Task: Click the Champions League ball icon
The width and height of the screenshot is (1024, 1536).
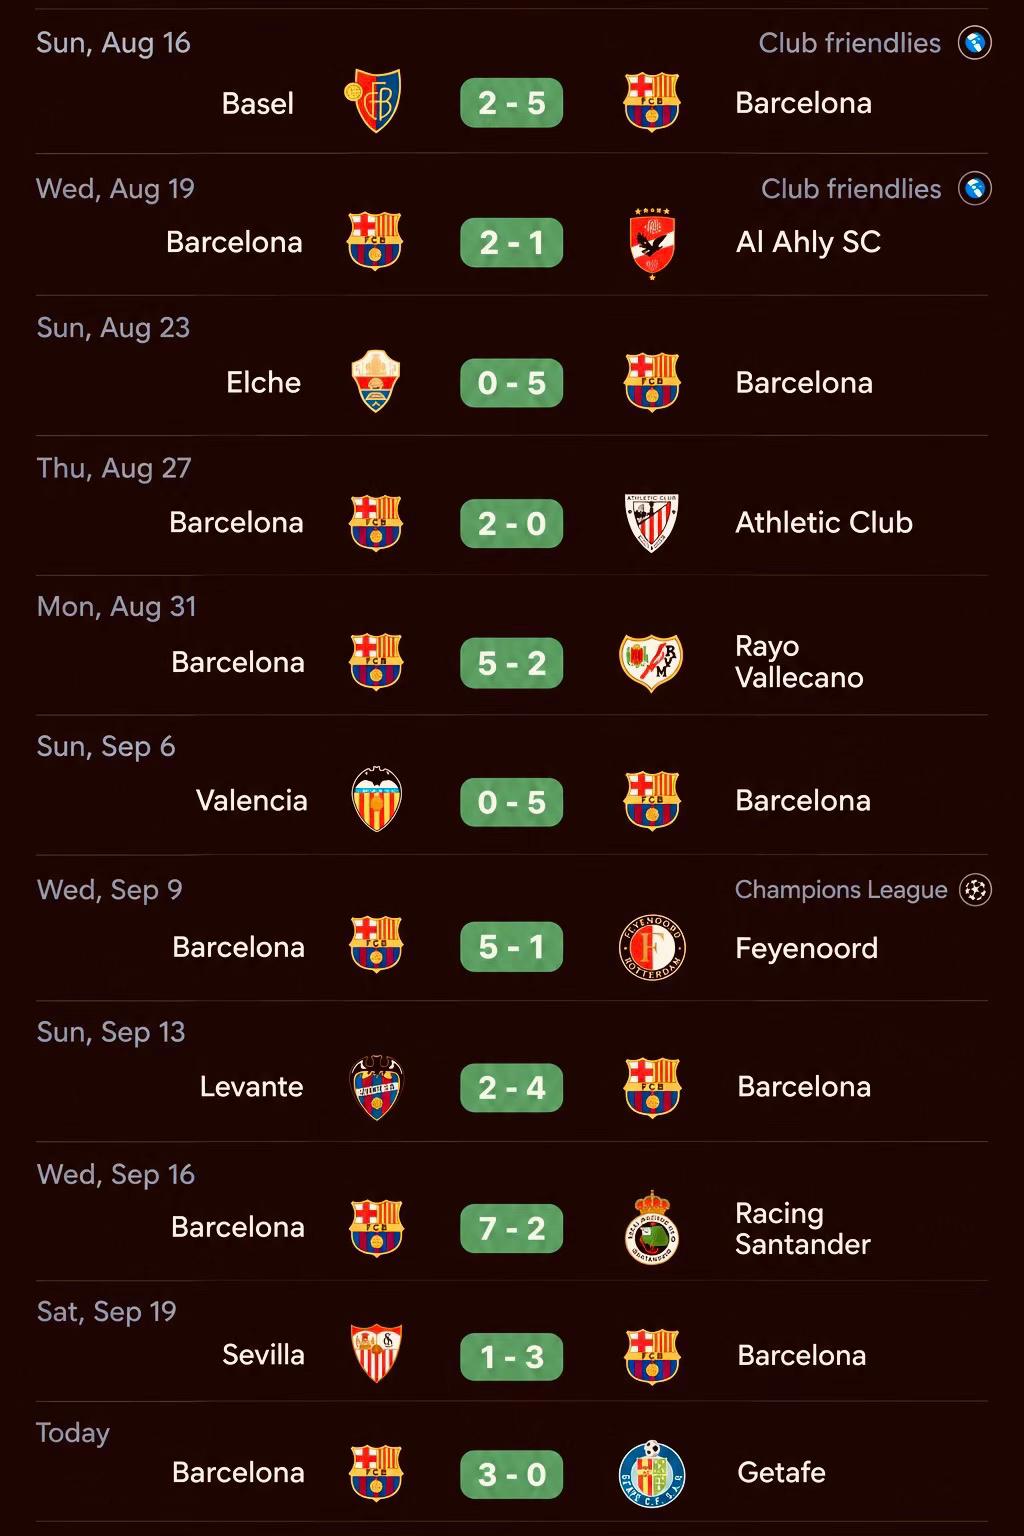Action: [975, 889]
